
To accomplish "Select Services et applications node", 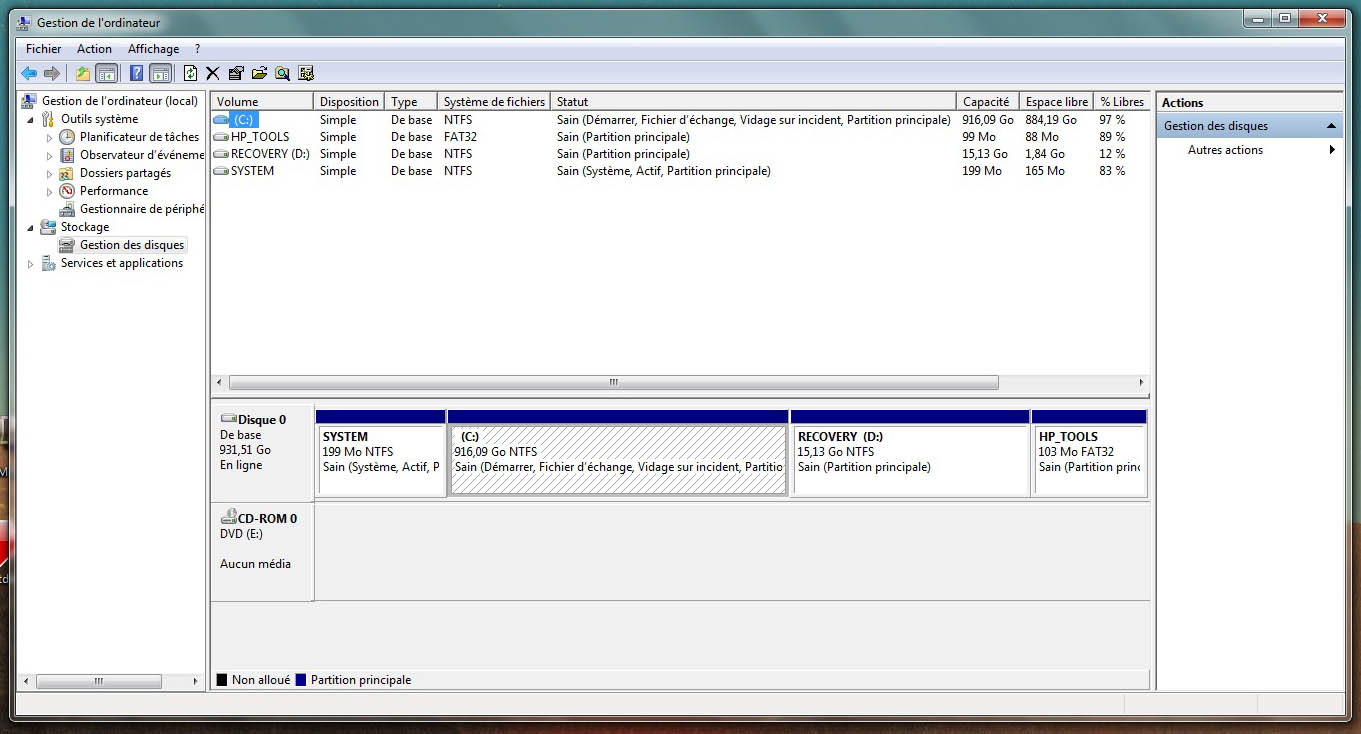I will (122, 263).
